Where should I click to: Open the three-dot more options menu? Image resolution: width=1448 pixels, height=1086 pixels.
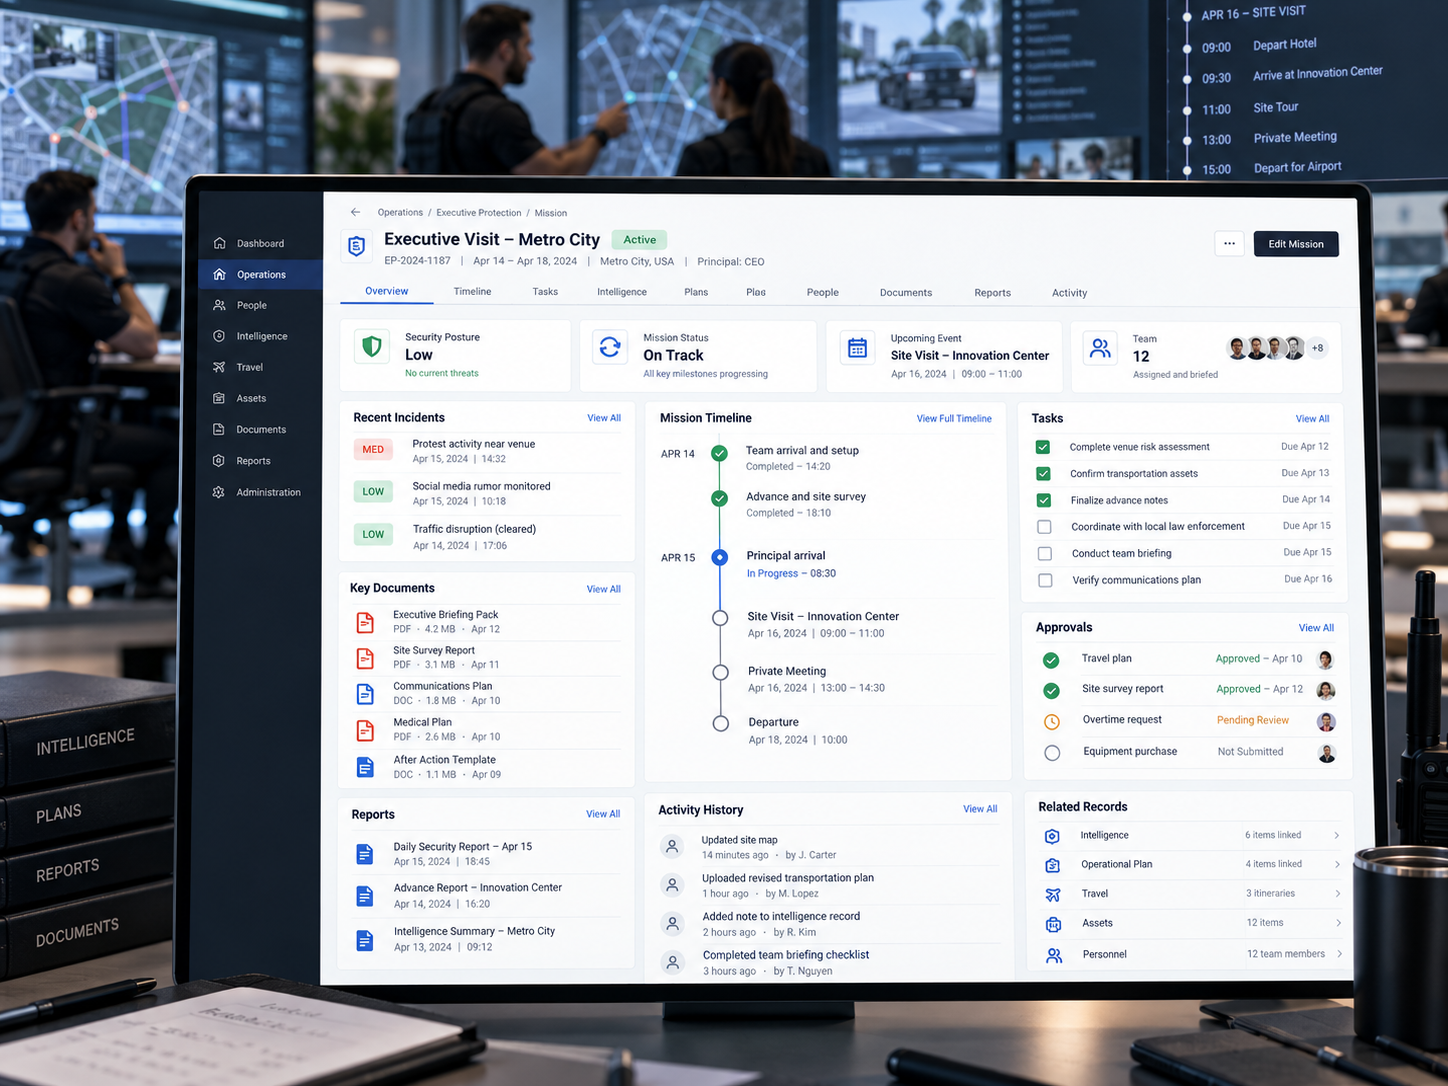(1229, 243)
